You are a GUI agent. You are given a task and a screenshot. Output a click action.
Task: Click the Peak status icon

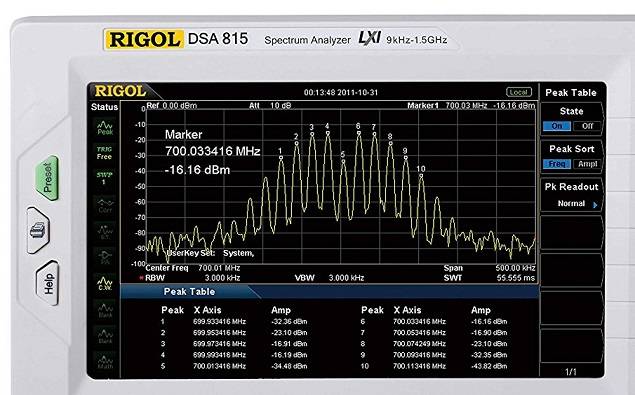105,128
